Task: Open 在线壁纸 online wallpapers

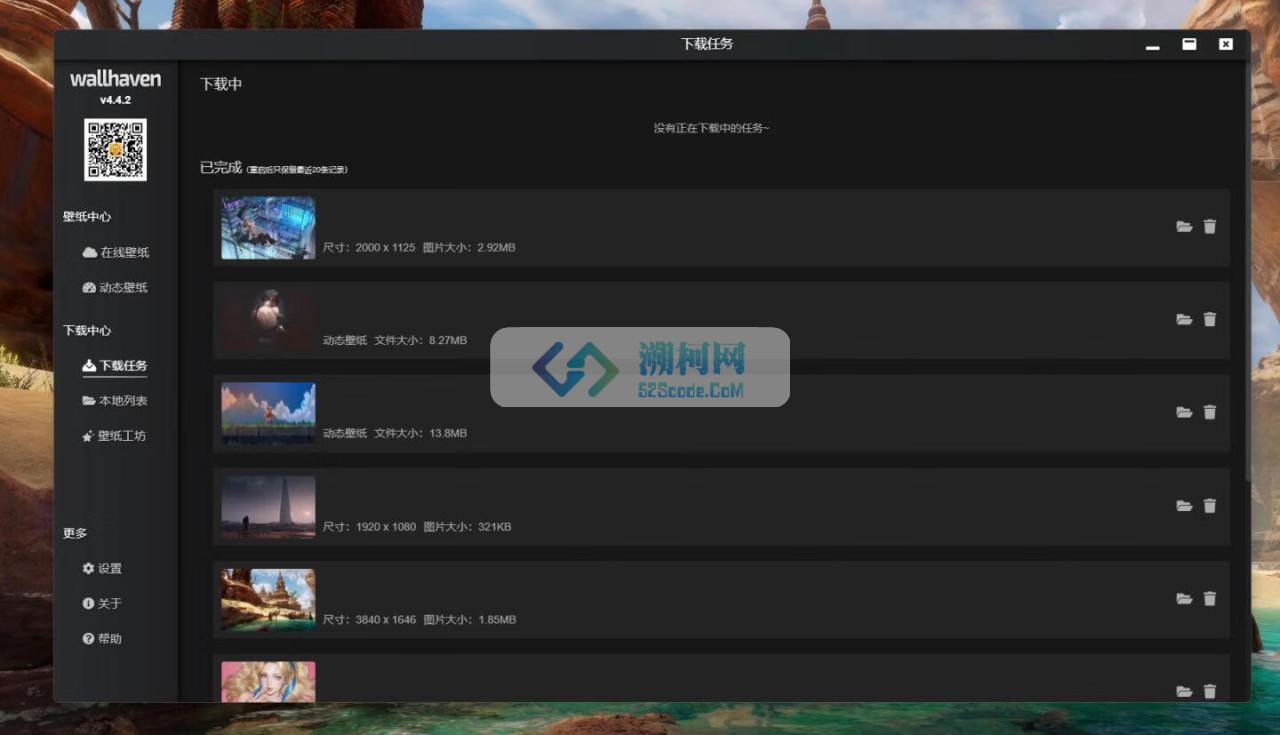Action: (116, 253)
